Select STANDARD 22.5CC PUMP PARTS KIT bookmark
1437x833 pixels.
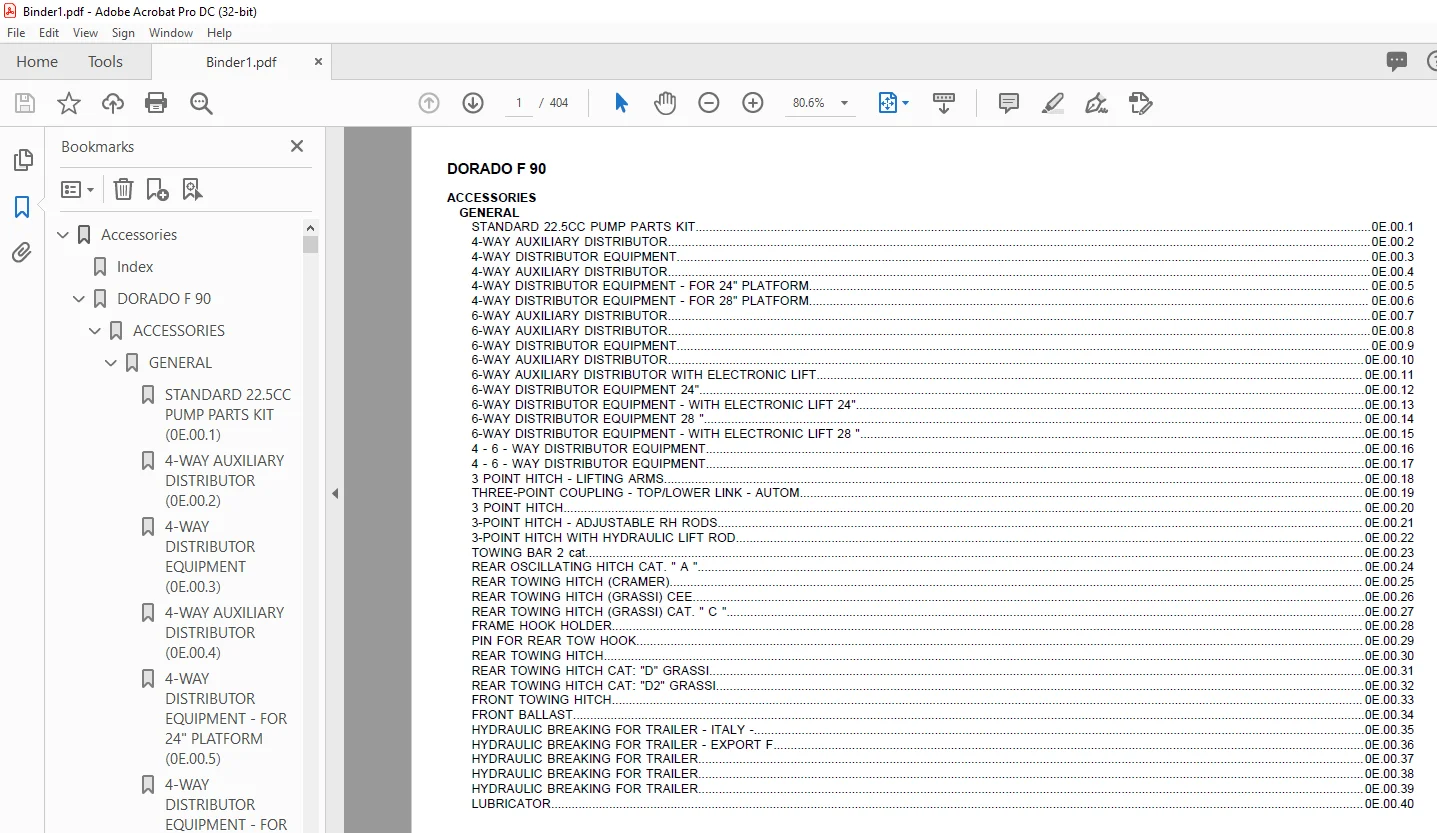(229, 415)
